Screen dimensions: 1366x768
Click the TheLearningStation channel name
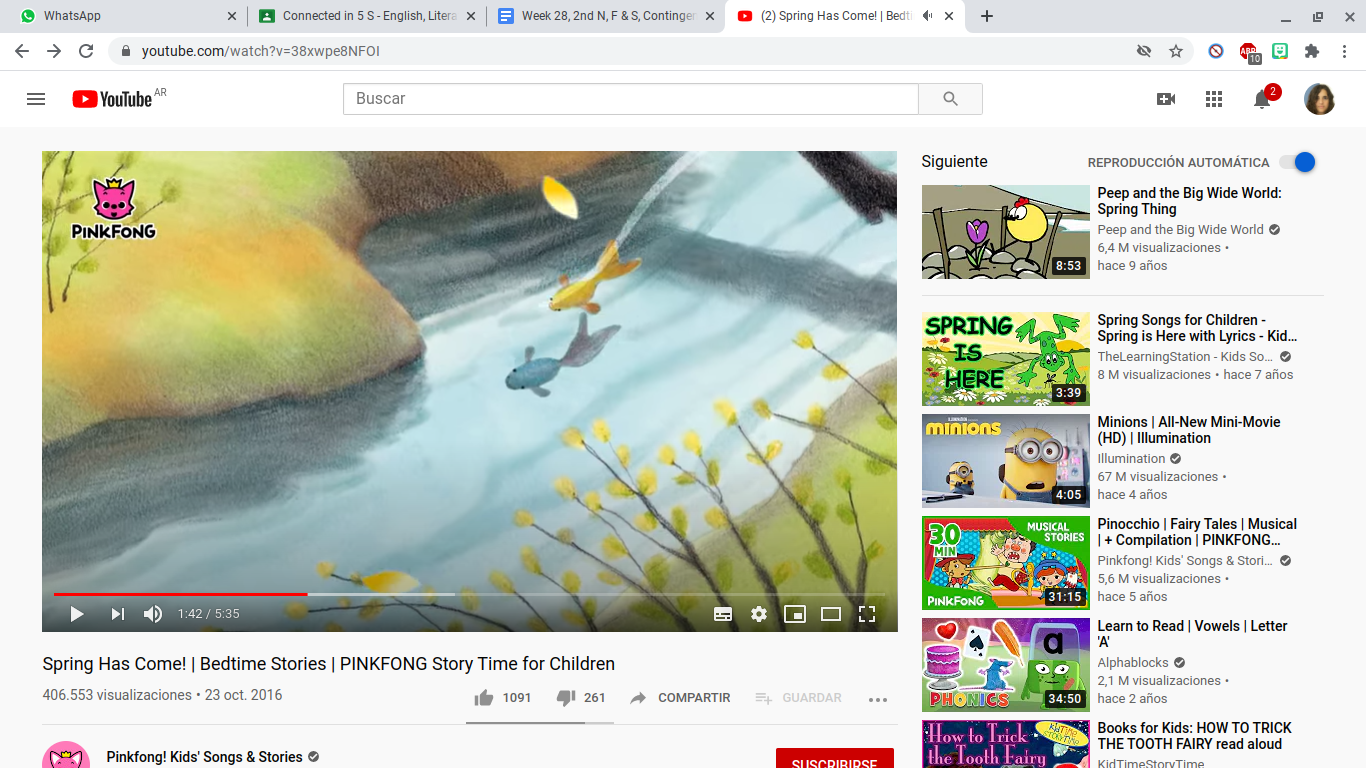pos(1185,357)
